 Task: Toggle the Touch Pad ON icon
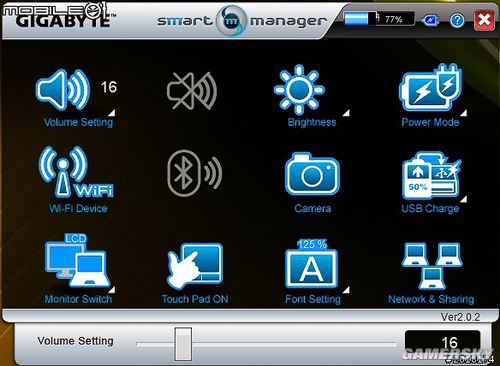coord(195,266)
